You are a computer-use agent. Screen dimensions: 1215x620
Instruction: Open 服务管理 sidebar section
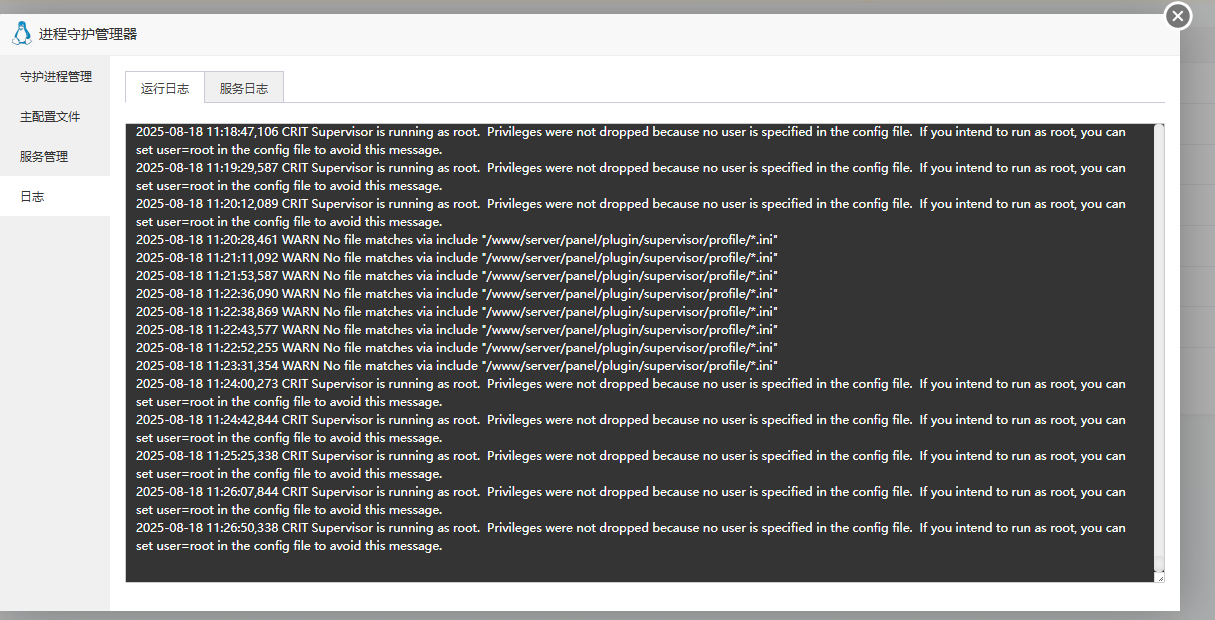(55, 157)
